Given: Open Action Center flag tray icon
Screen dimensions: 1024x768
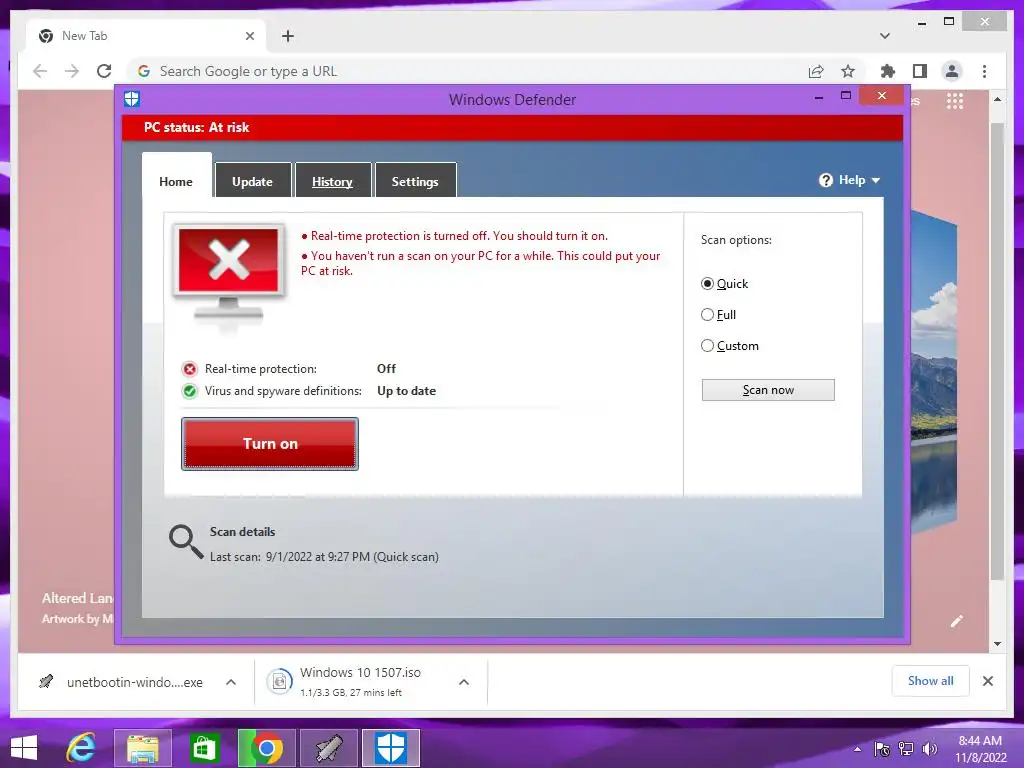Looking at the screenshot, I should click(x=882, y=749).
